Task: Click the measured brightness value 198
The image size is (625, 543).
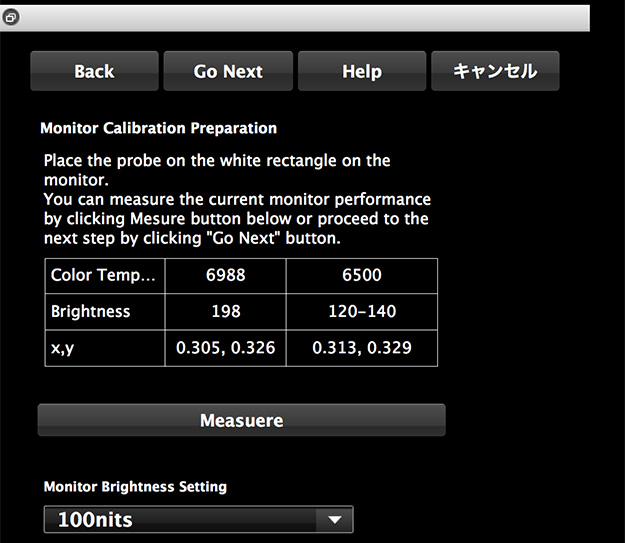Action: pyautogui.click(x=225, y=311)
